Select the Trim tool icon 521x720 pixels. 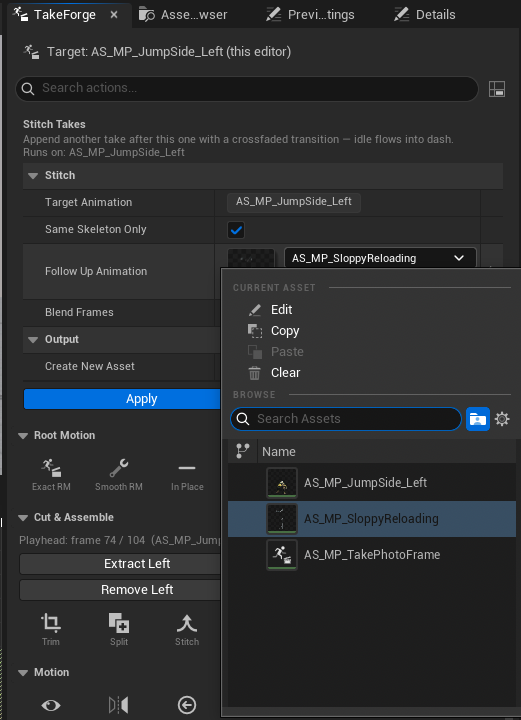50,623
